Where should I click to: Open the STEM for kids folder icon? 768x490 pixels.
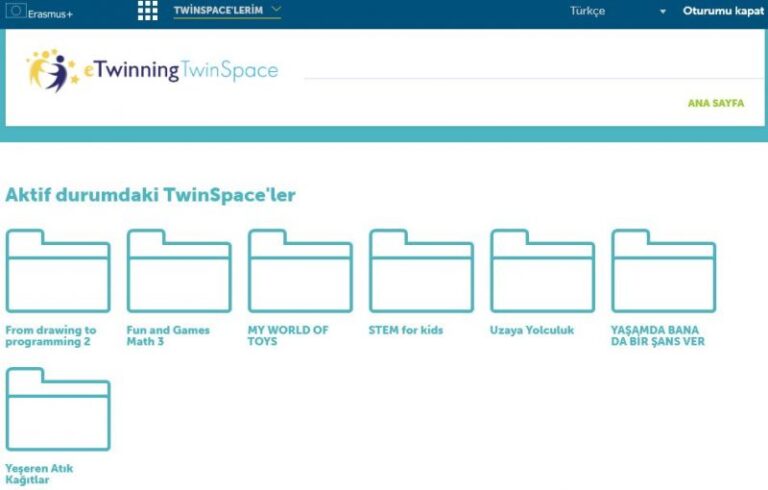click(x=421, y=271)
